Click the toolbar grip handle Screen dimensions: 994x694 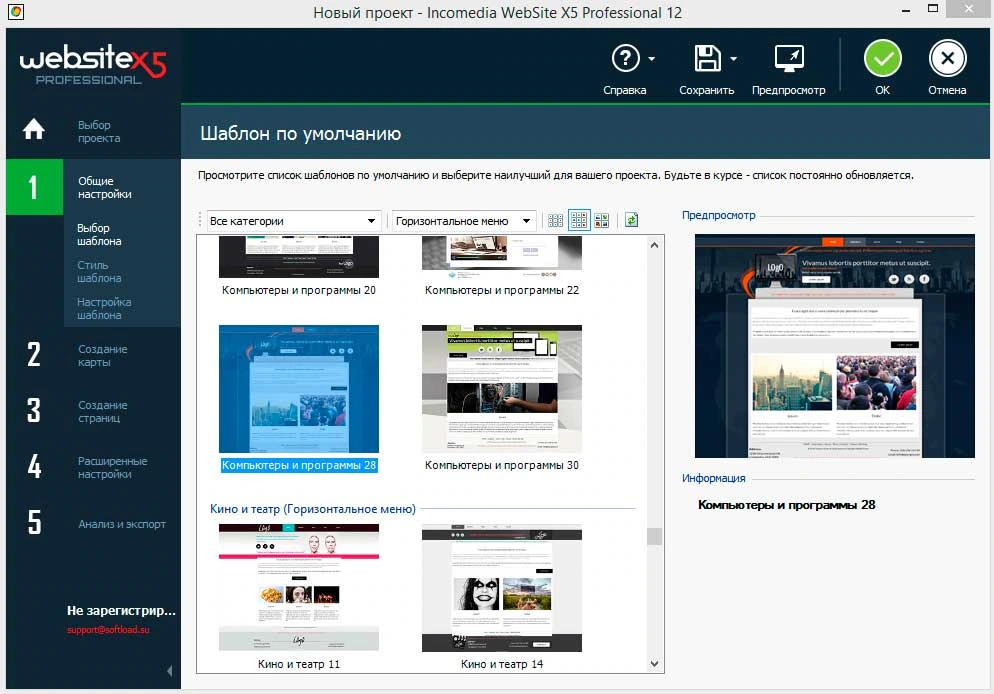pos(200,221)
